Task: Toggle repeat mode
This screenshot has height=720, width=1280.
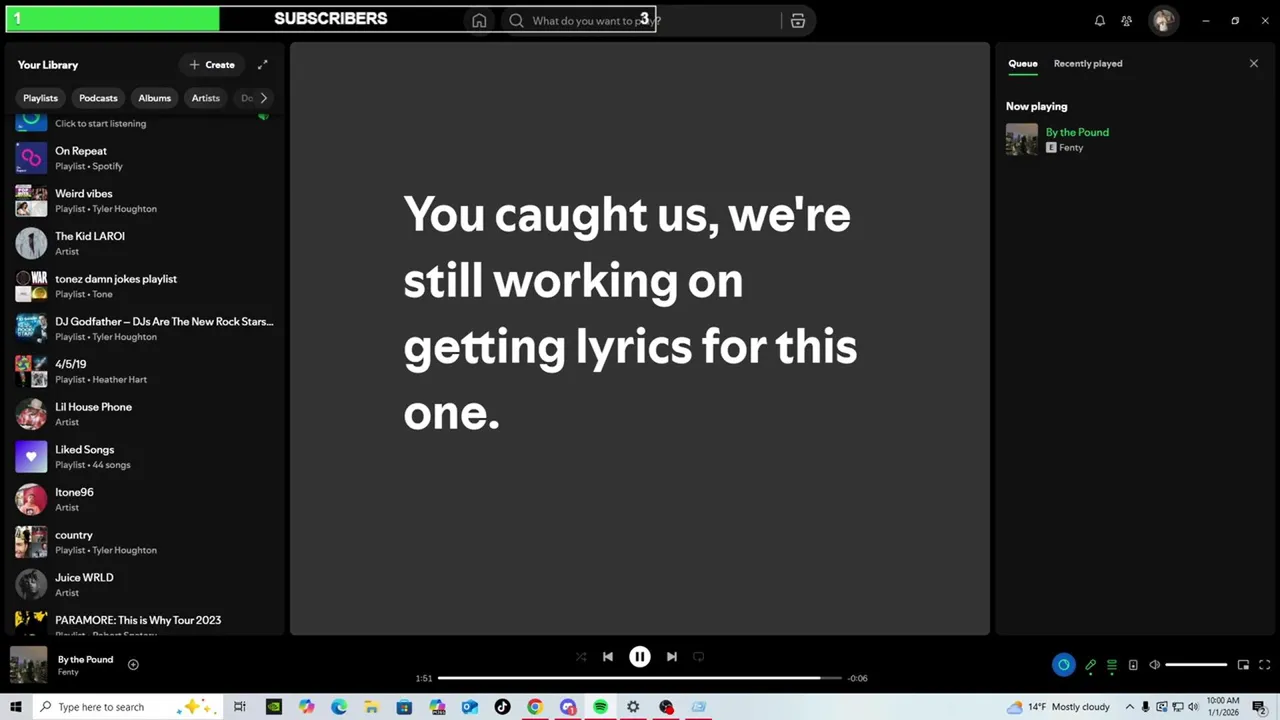Action: 699,657
